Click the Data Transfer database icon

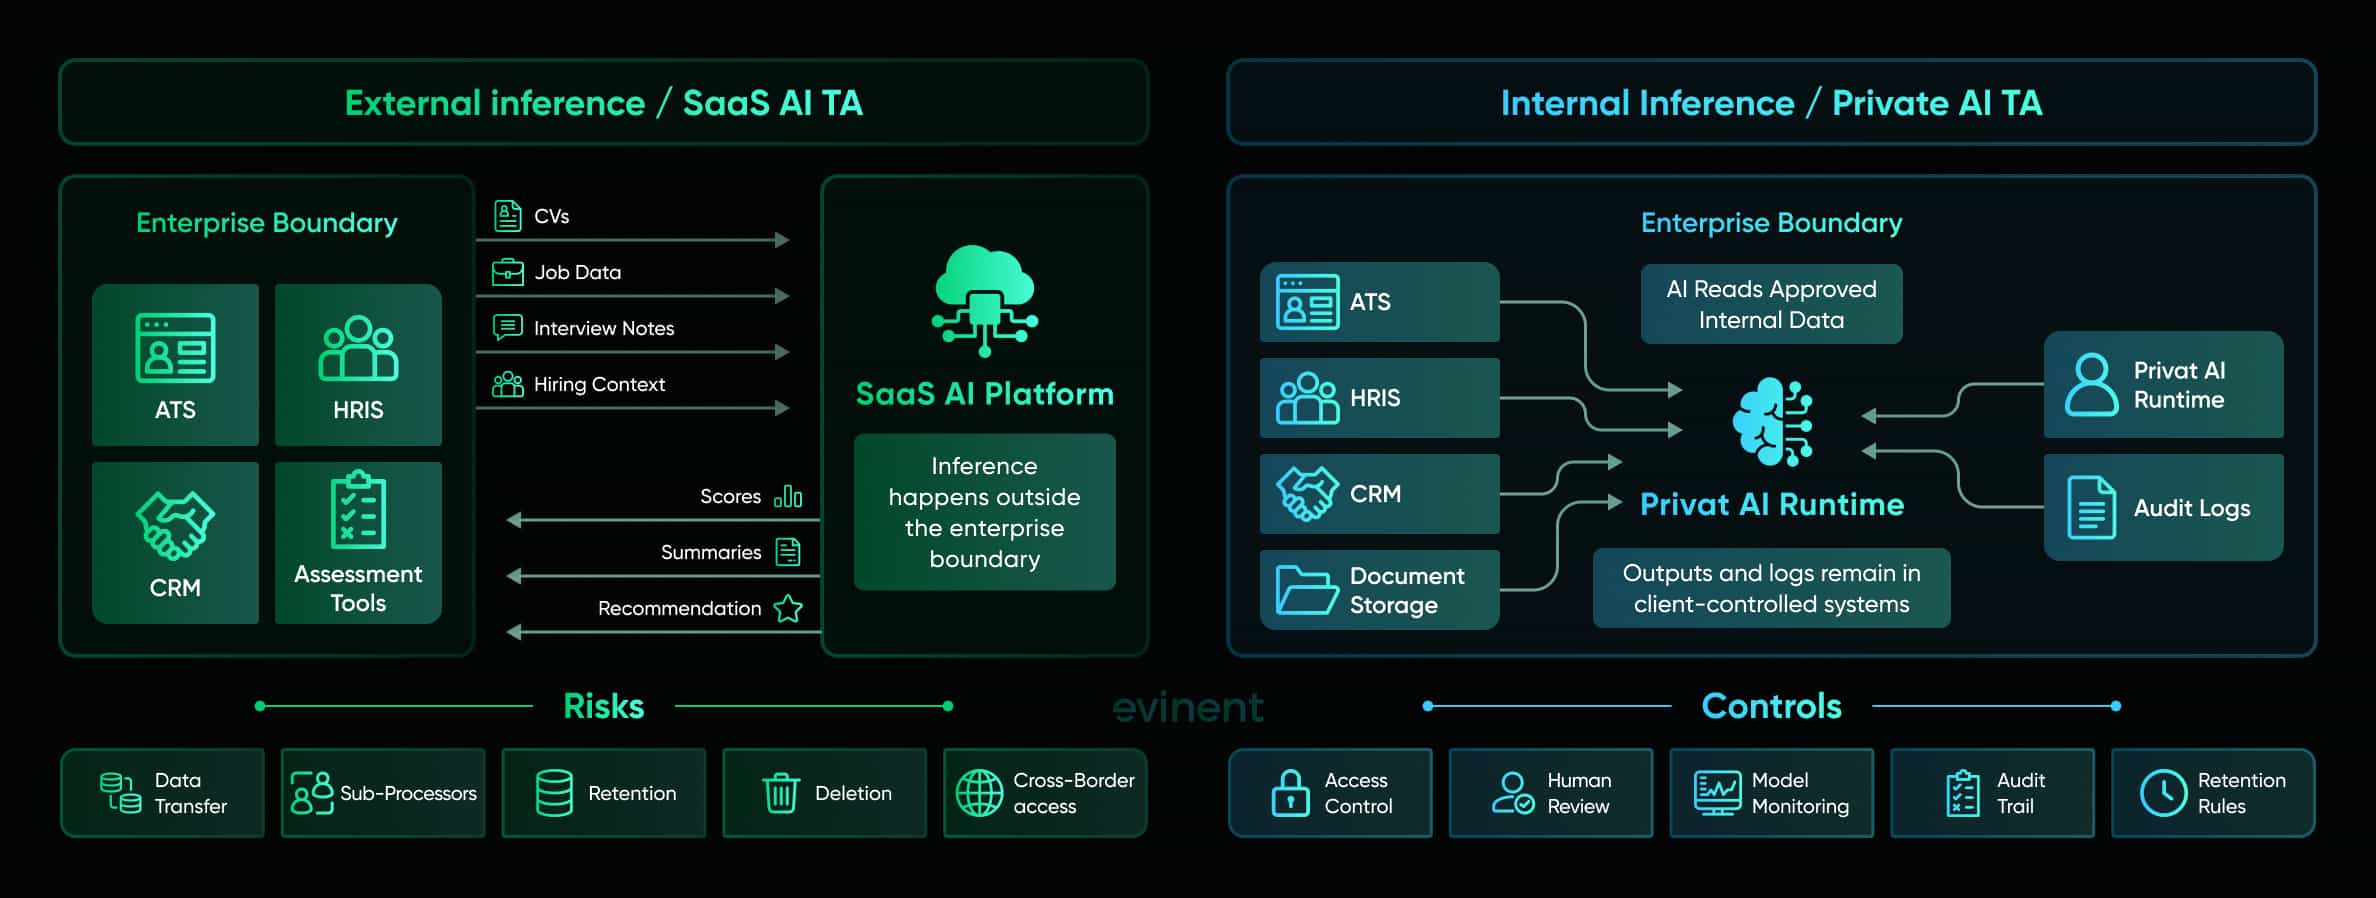click(120, 793)
